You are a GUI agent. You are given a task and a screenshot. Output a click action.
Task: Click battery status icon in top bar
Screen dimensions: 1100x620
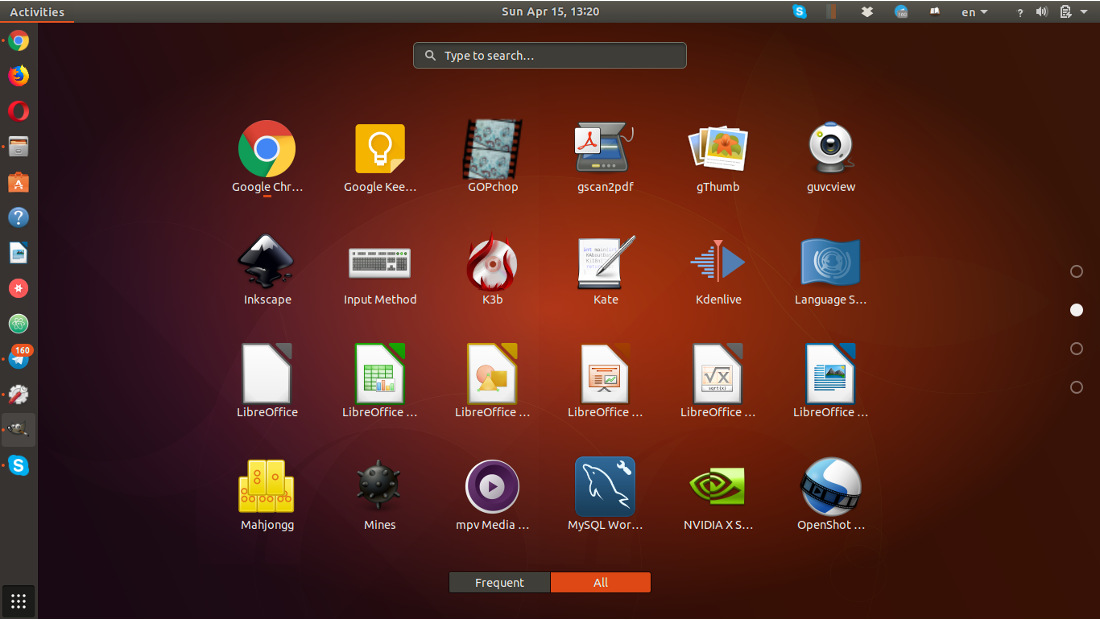tap(1066, 12)
